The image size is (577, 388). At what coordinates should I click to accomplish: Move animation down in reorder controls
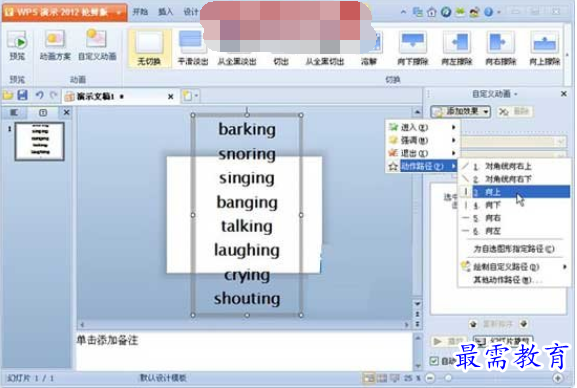coord(524,324)
